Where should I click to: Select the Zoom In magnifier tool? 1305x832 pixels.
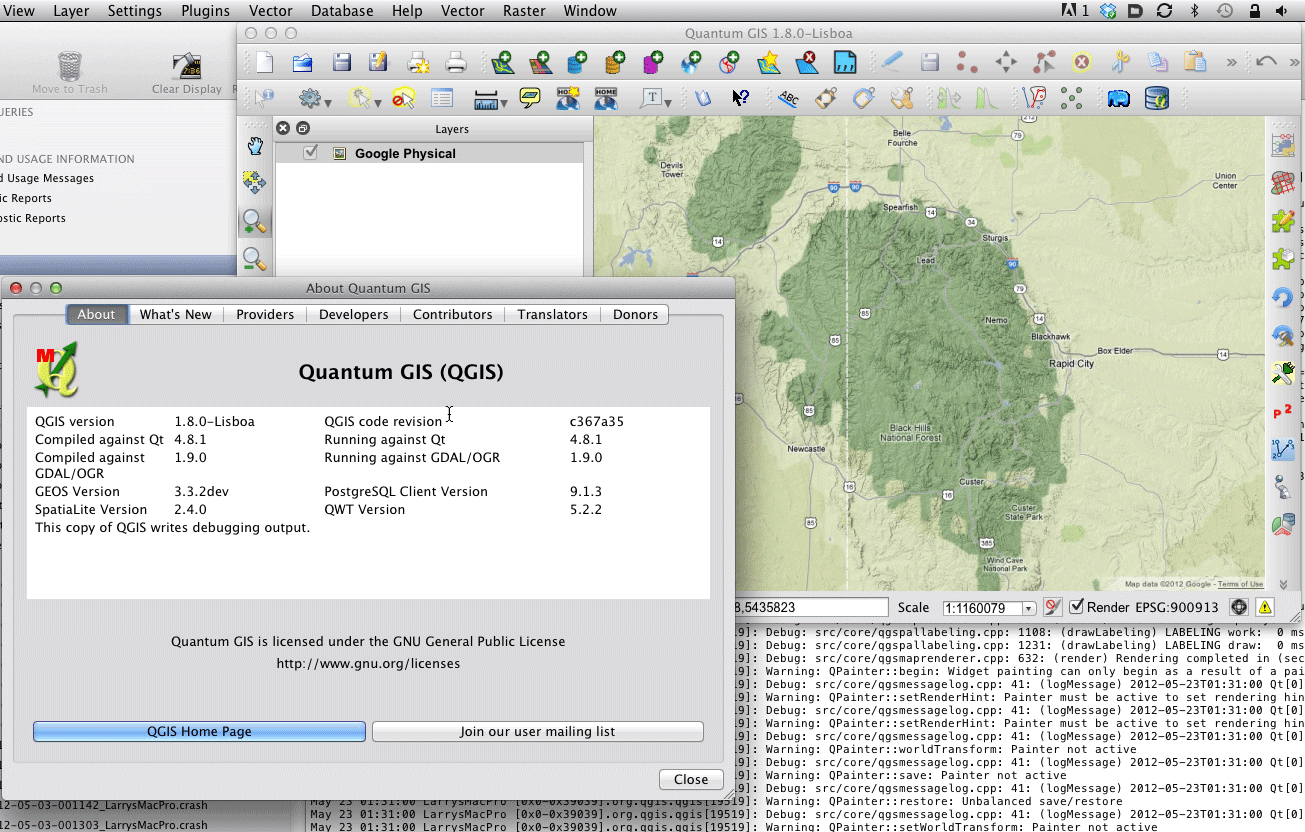coord(255,221)
